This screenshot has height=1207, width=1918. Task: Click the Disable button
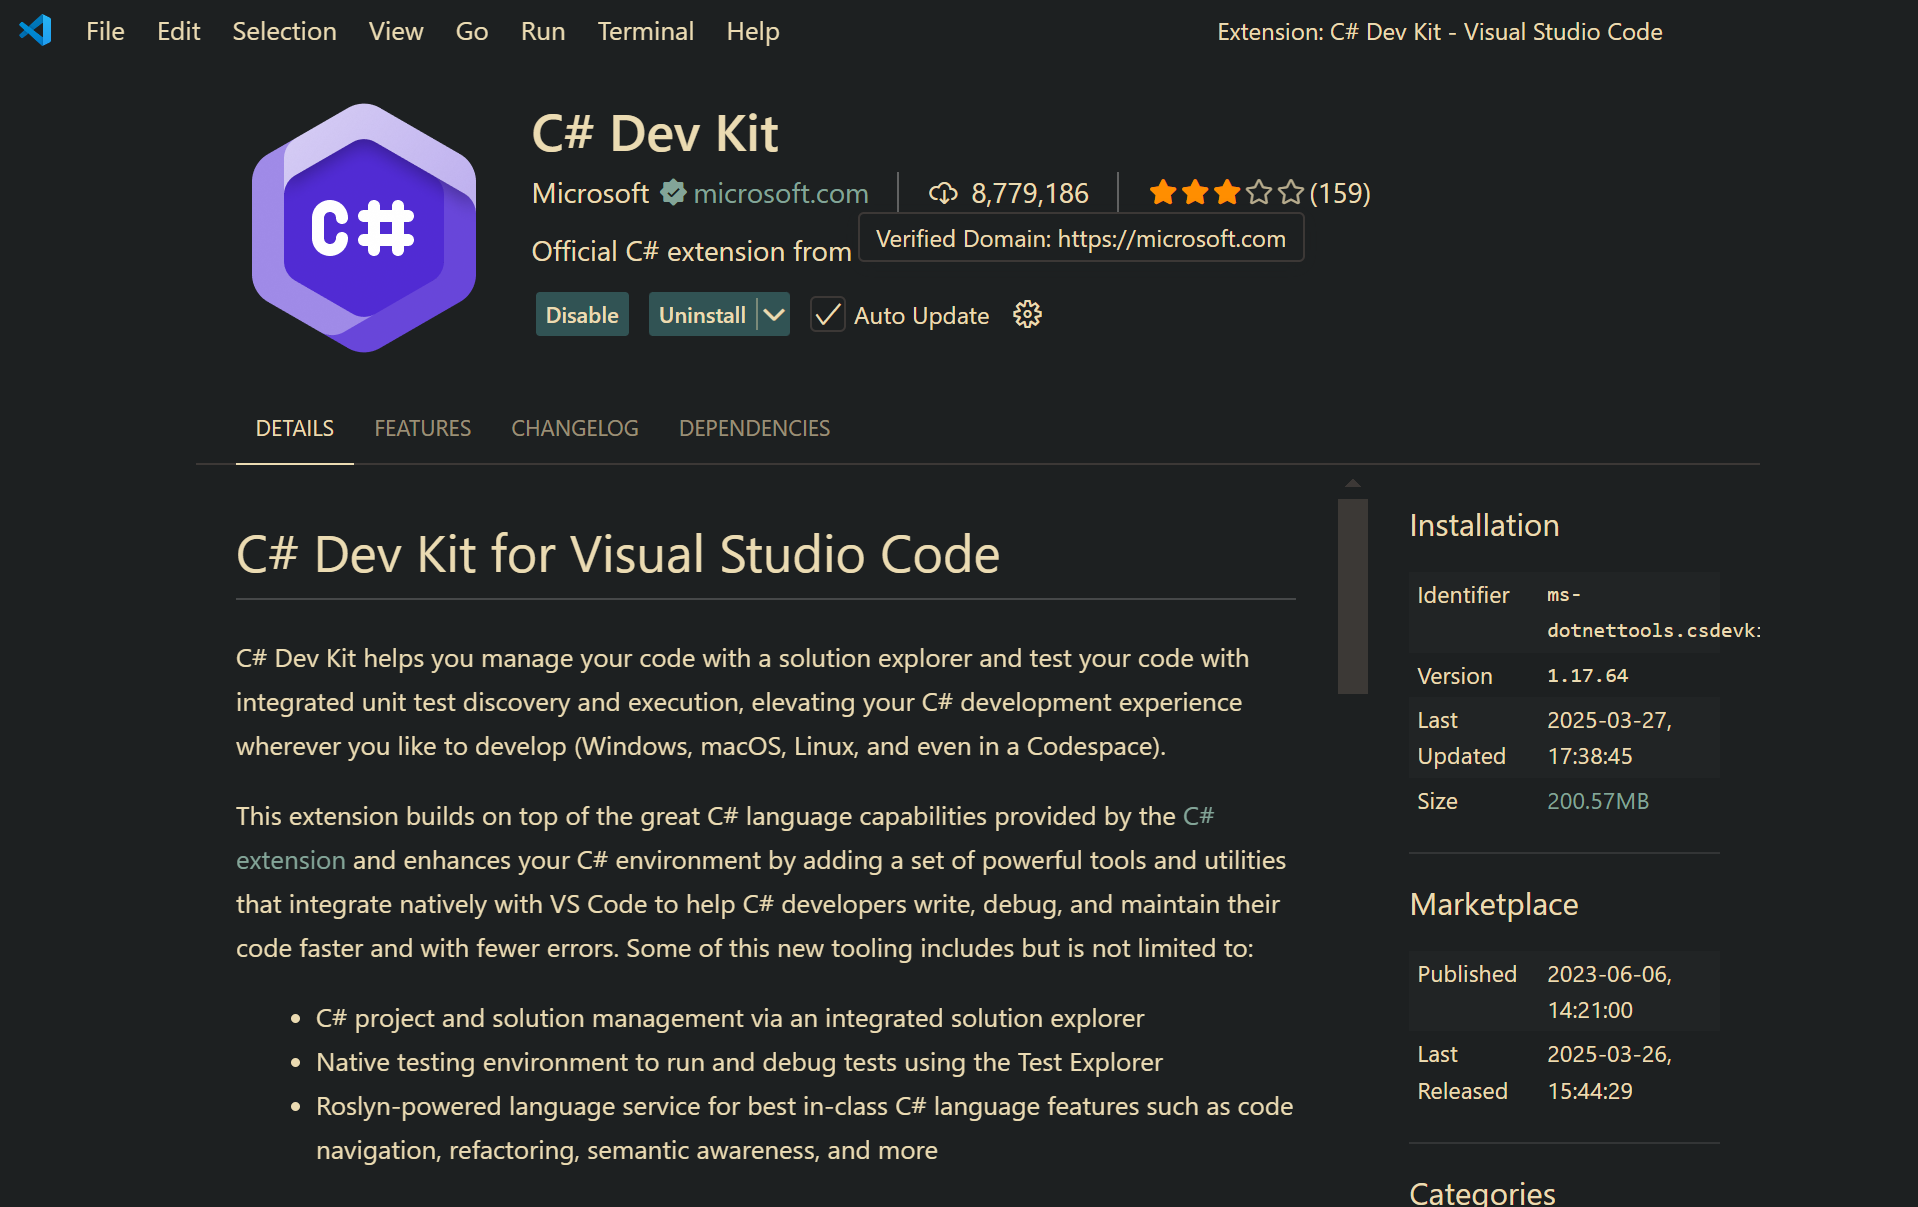(582, 315)
